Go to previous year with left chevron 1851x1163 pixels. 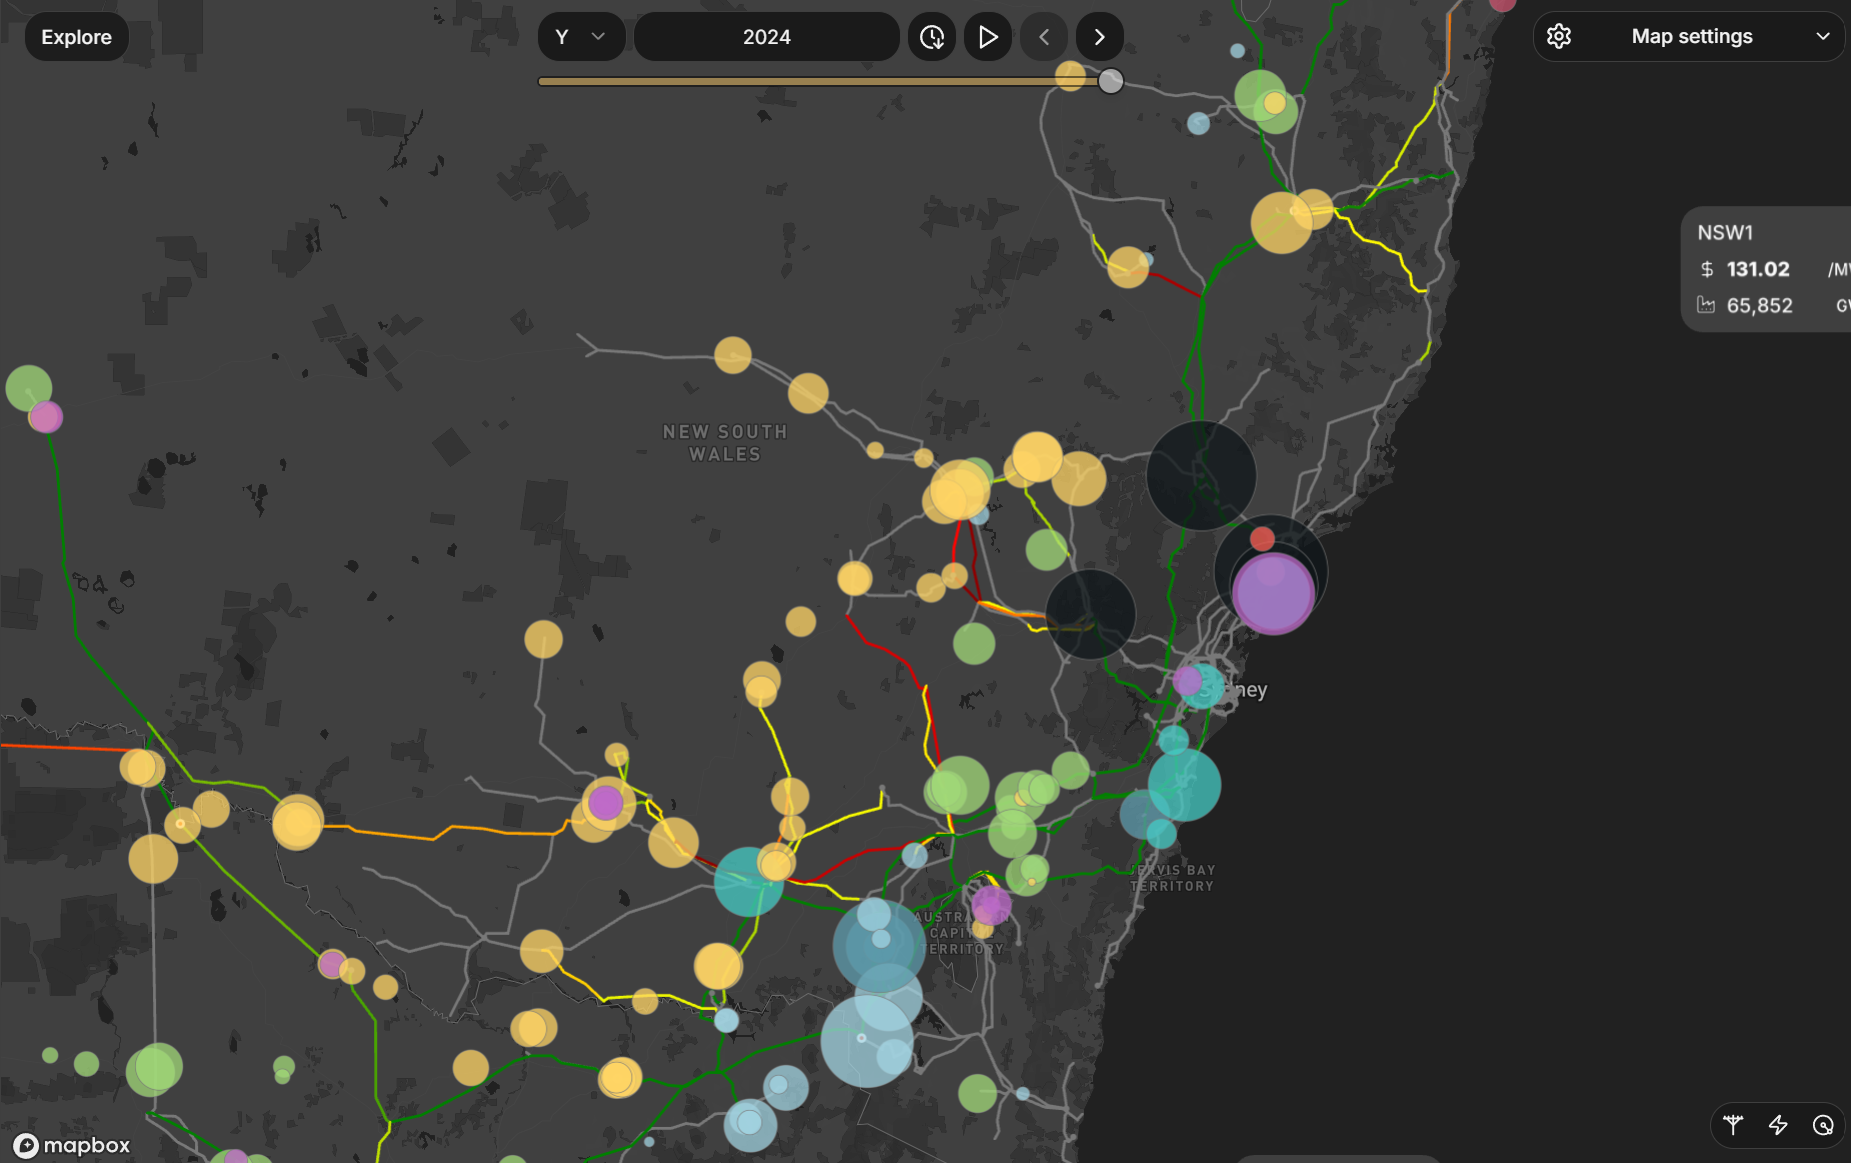[1044, 37]
